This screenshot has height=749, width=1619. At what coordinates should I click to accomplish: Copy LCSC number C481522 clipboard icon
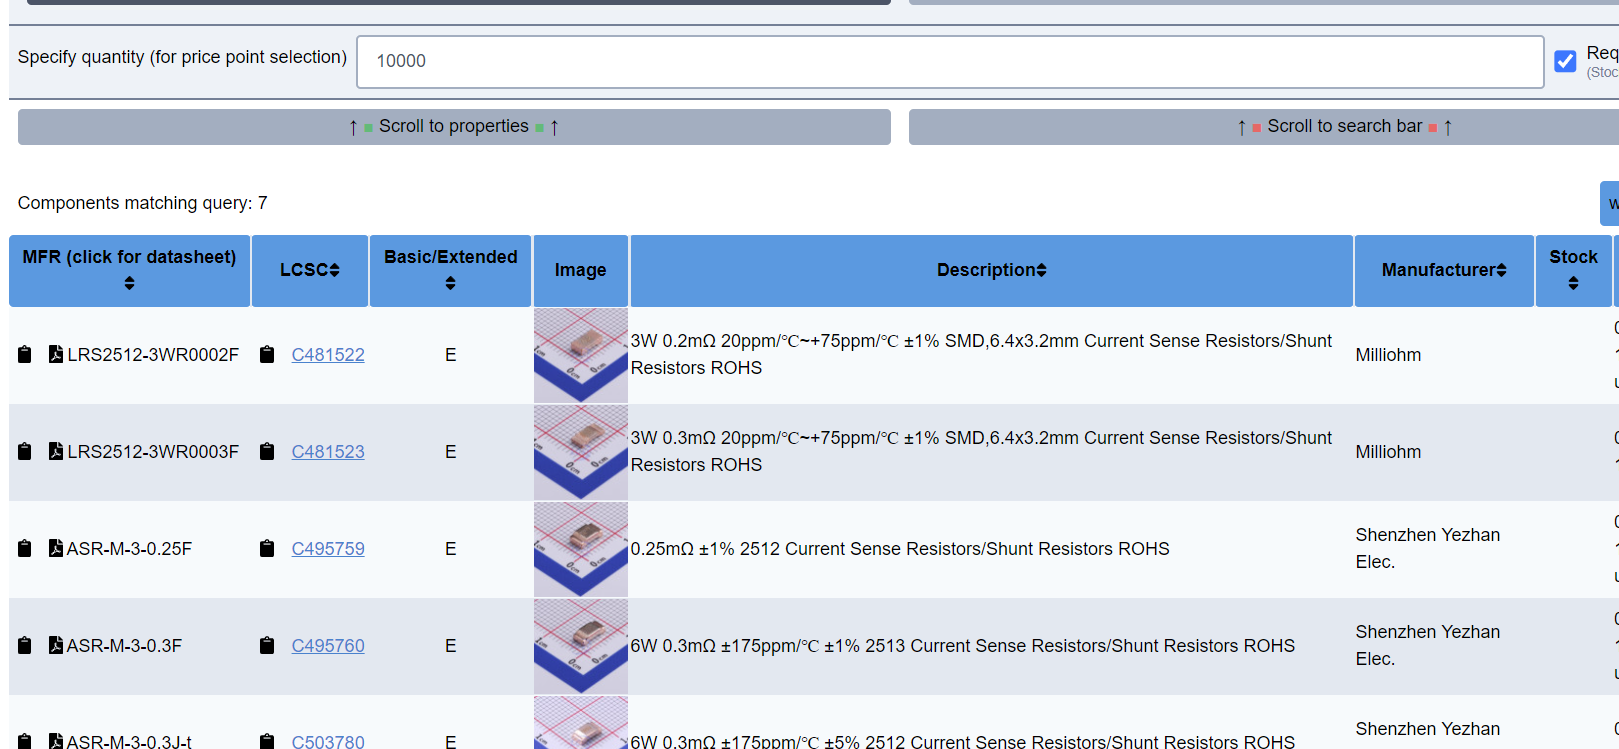(x=267, y=355)
